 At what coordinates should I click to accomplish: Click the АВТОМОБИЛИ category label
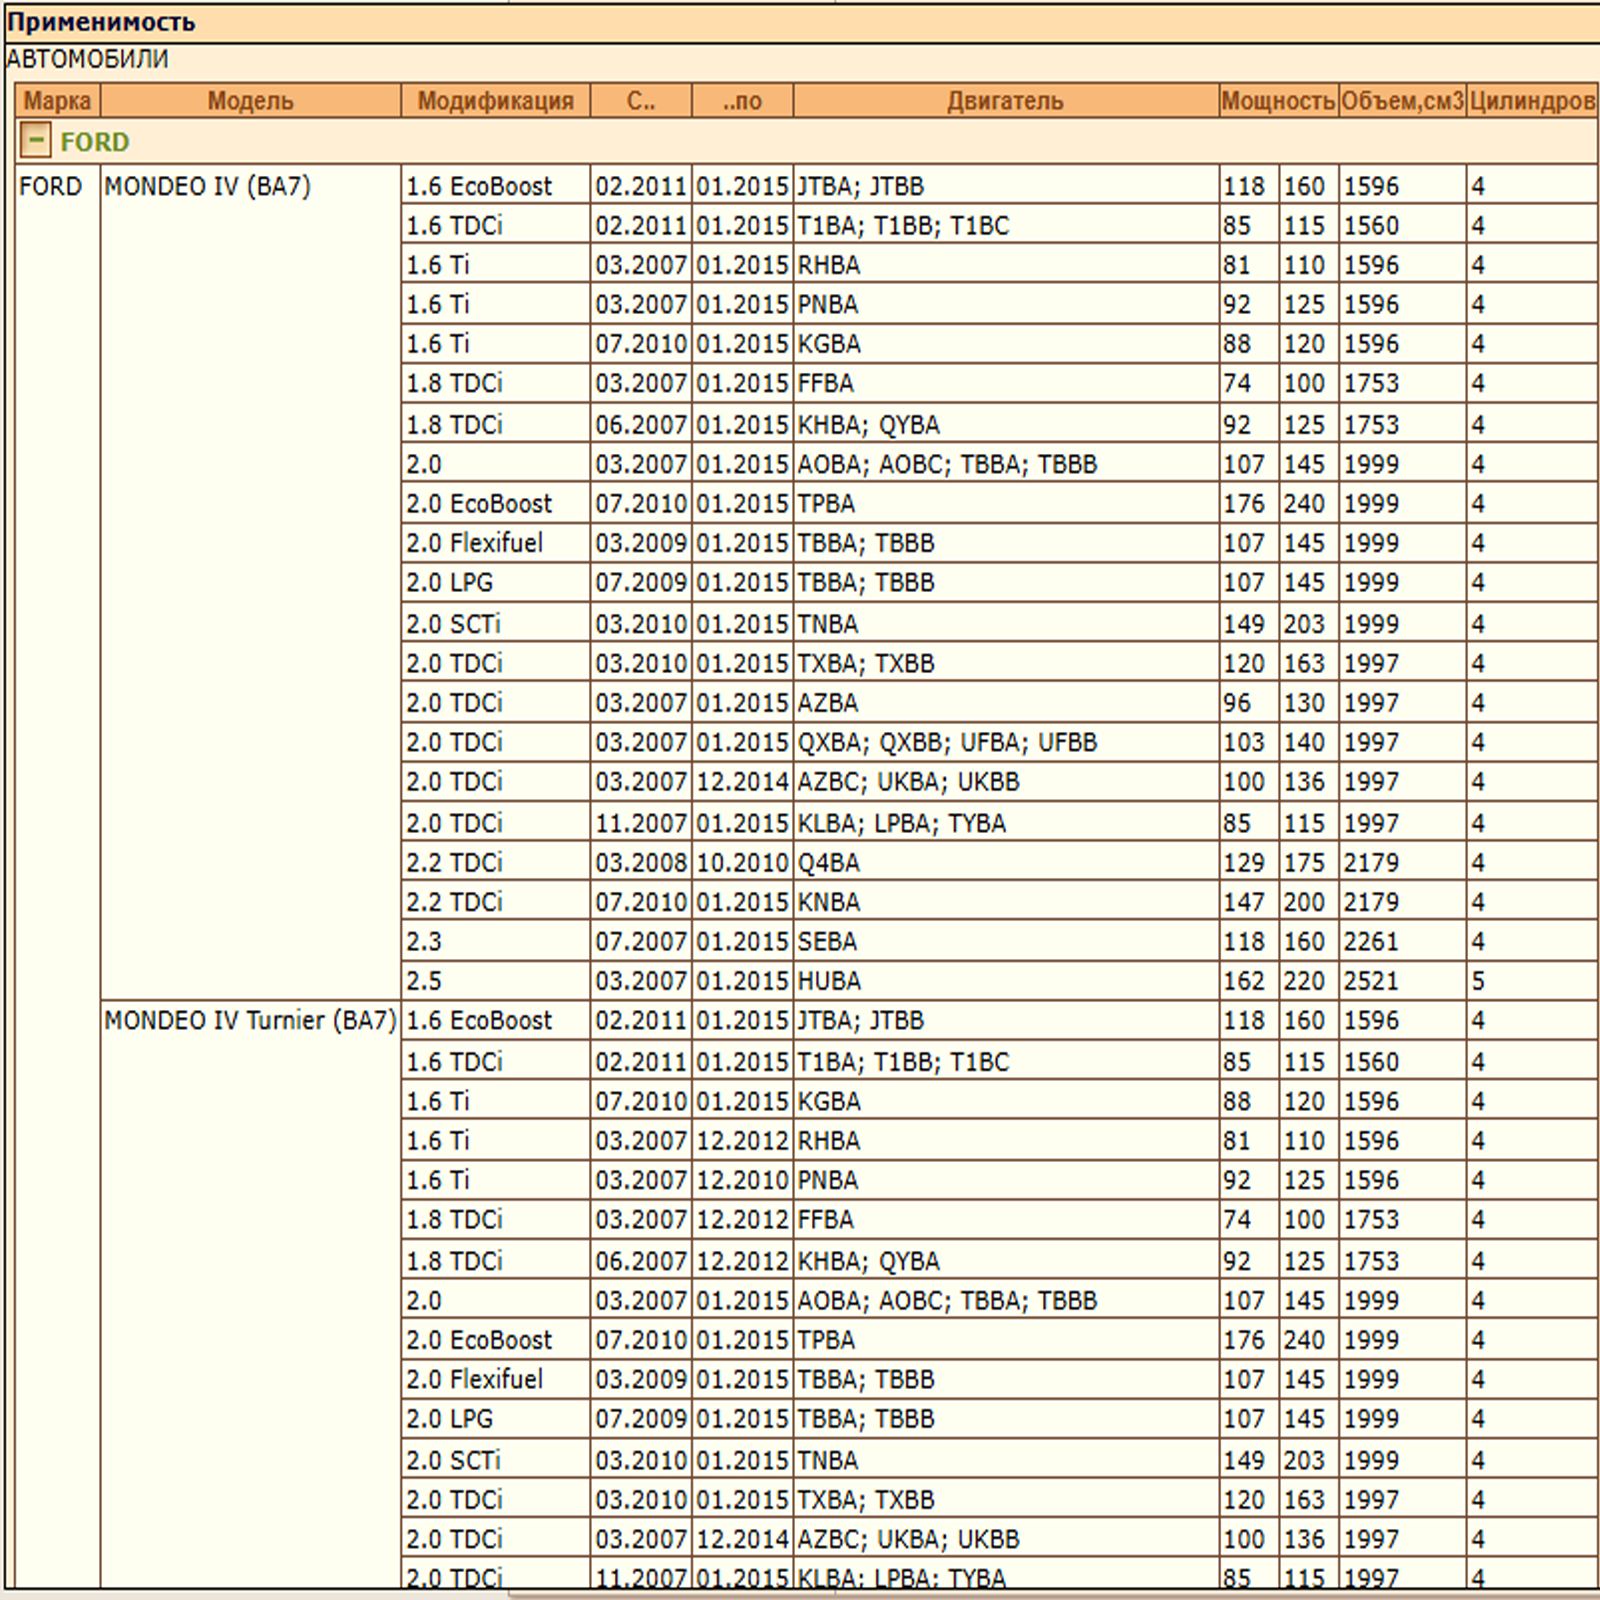click(x=87, y=59)
